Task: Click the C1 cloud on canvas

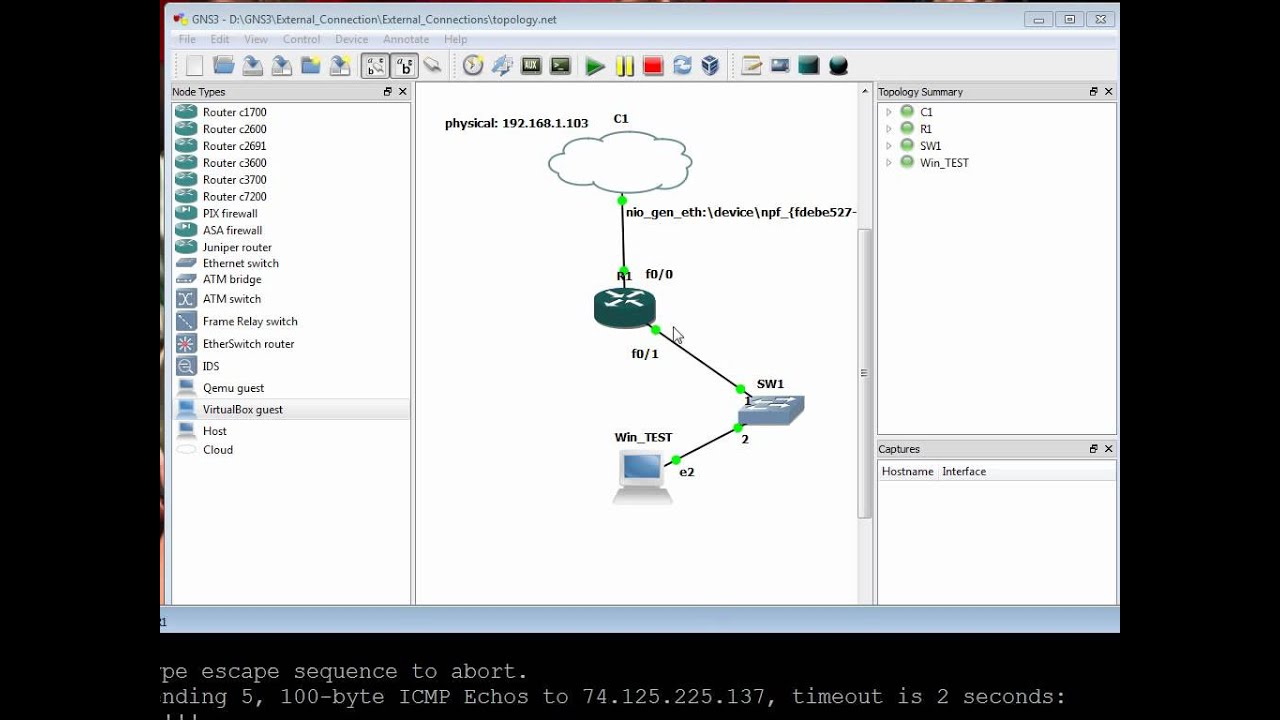Action: pos(620,162)
